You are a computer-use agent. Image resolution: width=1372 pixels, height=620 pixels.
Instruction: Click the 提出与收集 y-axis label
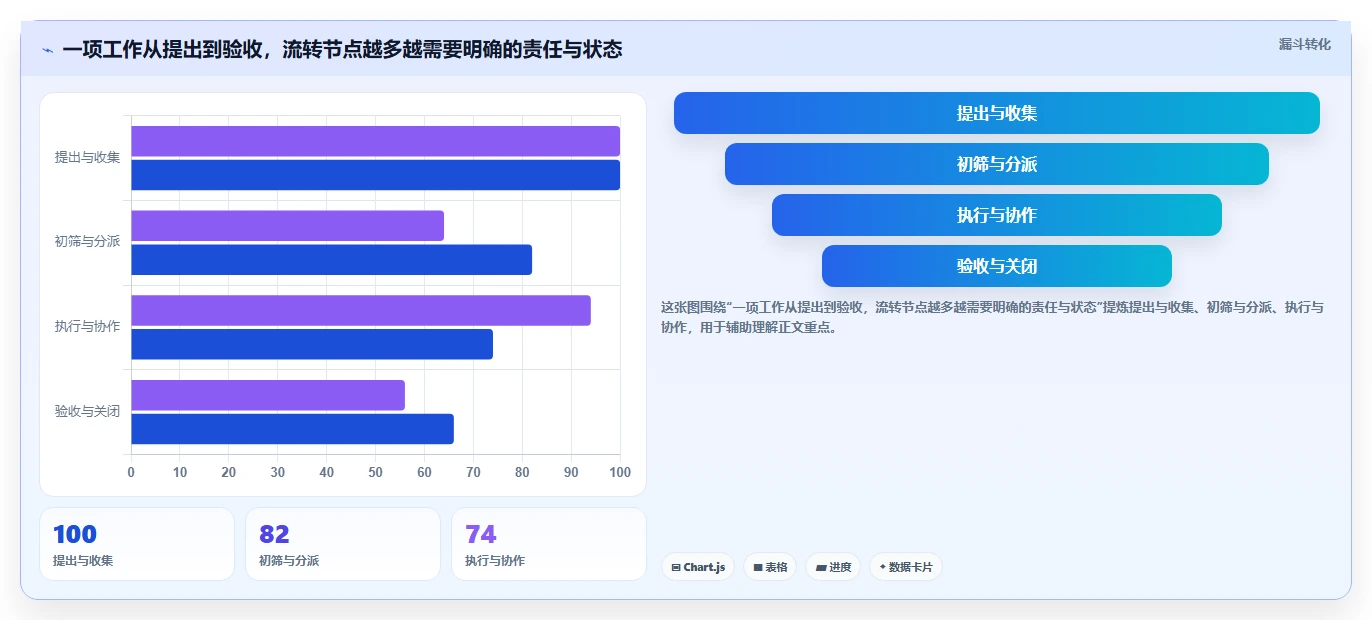pos(87,157)
